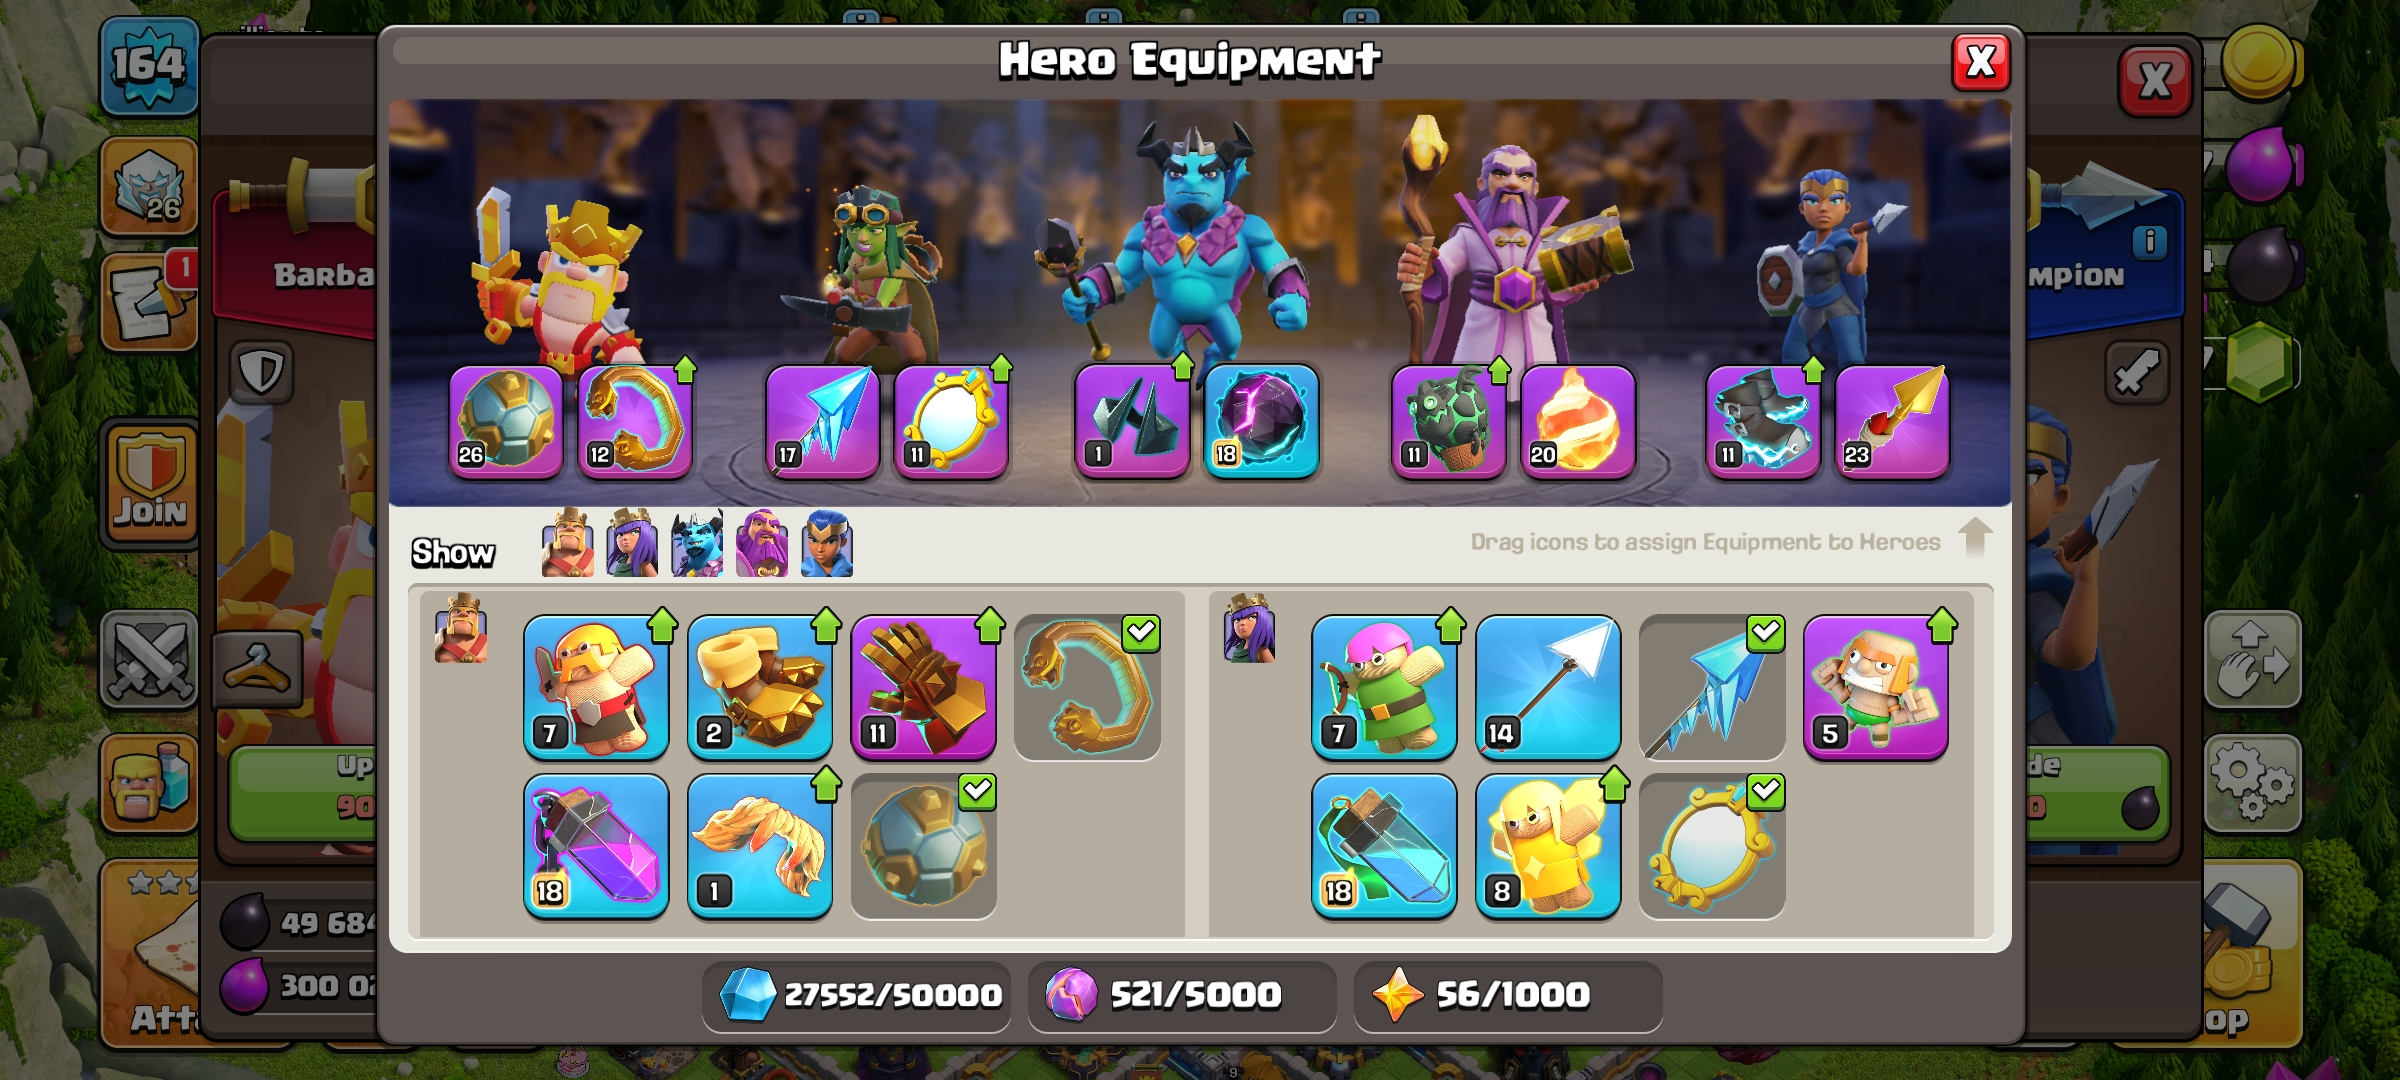Screen dimensions: 2400x1080
Task: Select the Barbarian Puppet equipment level 7
Action: (596, 687)
